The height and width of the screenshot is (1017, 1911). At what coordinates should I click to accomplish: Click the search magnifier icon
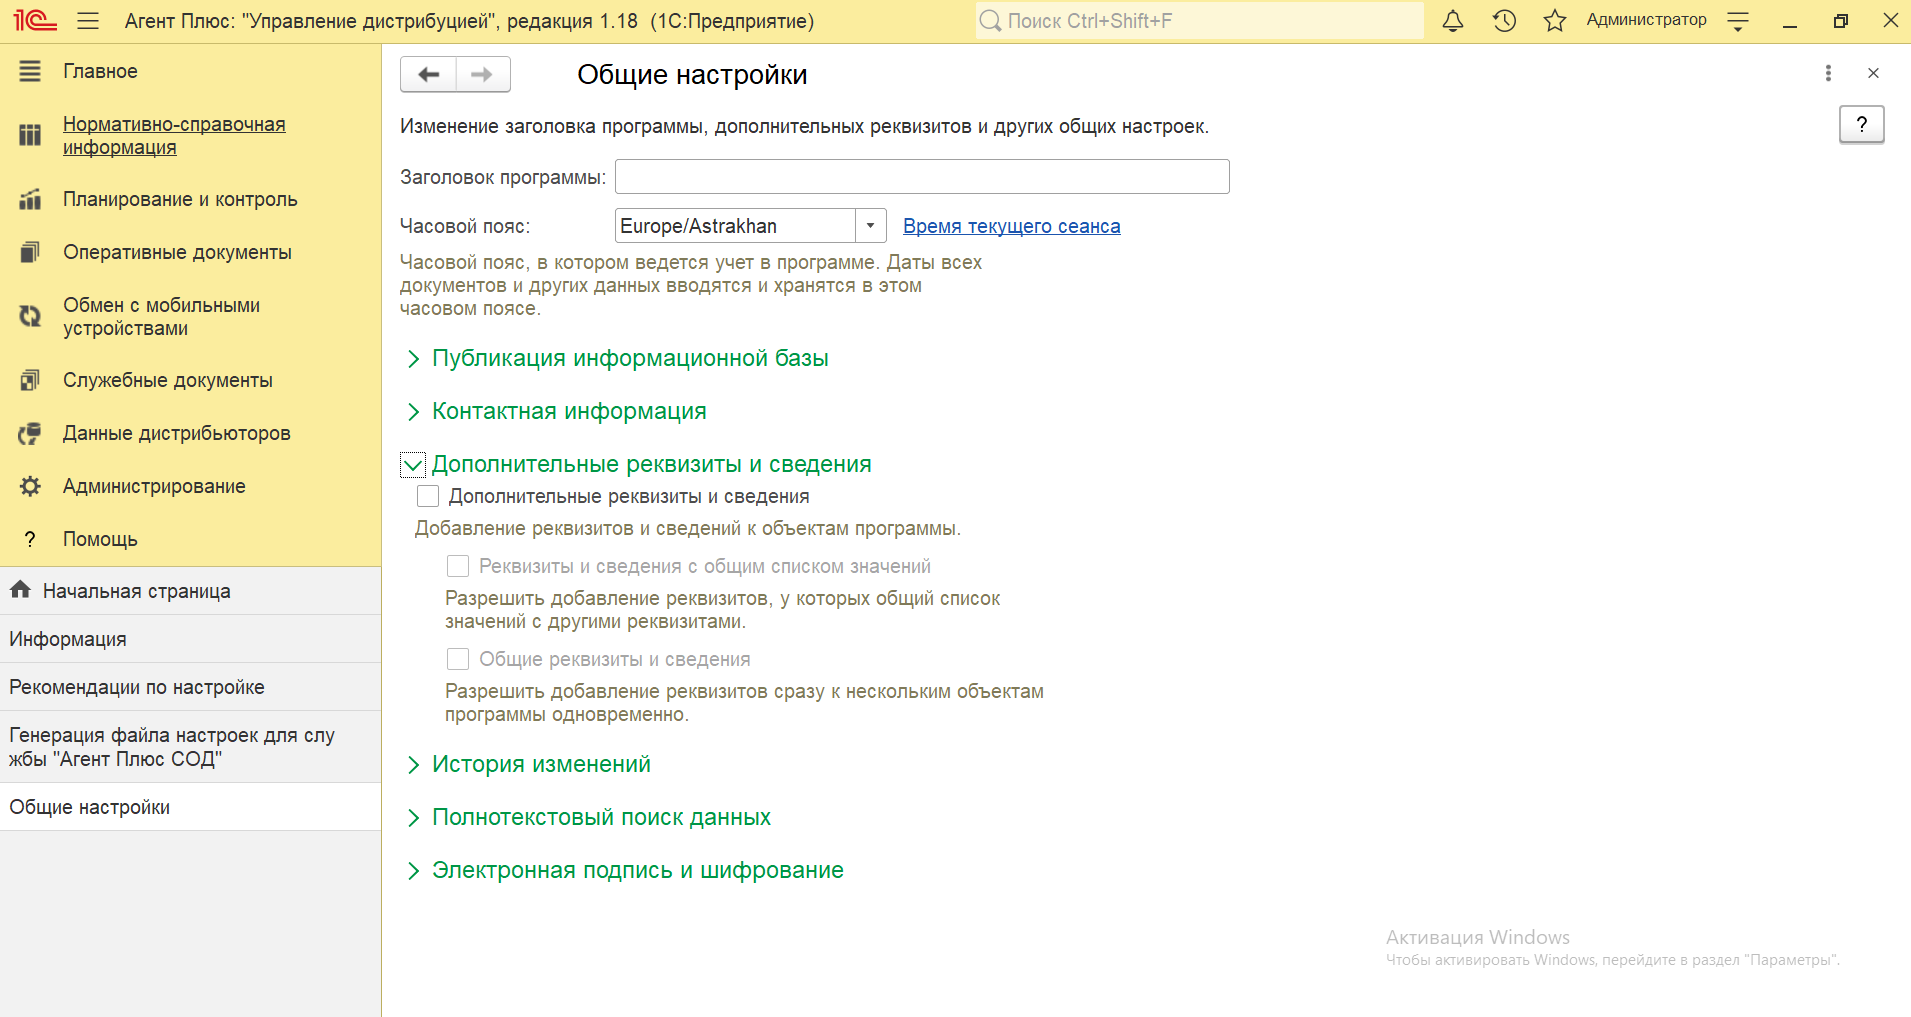(990, 21)
